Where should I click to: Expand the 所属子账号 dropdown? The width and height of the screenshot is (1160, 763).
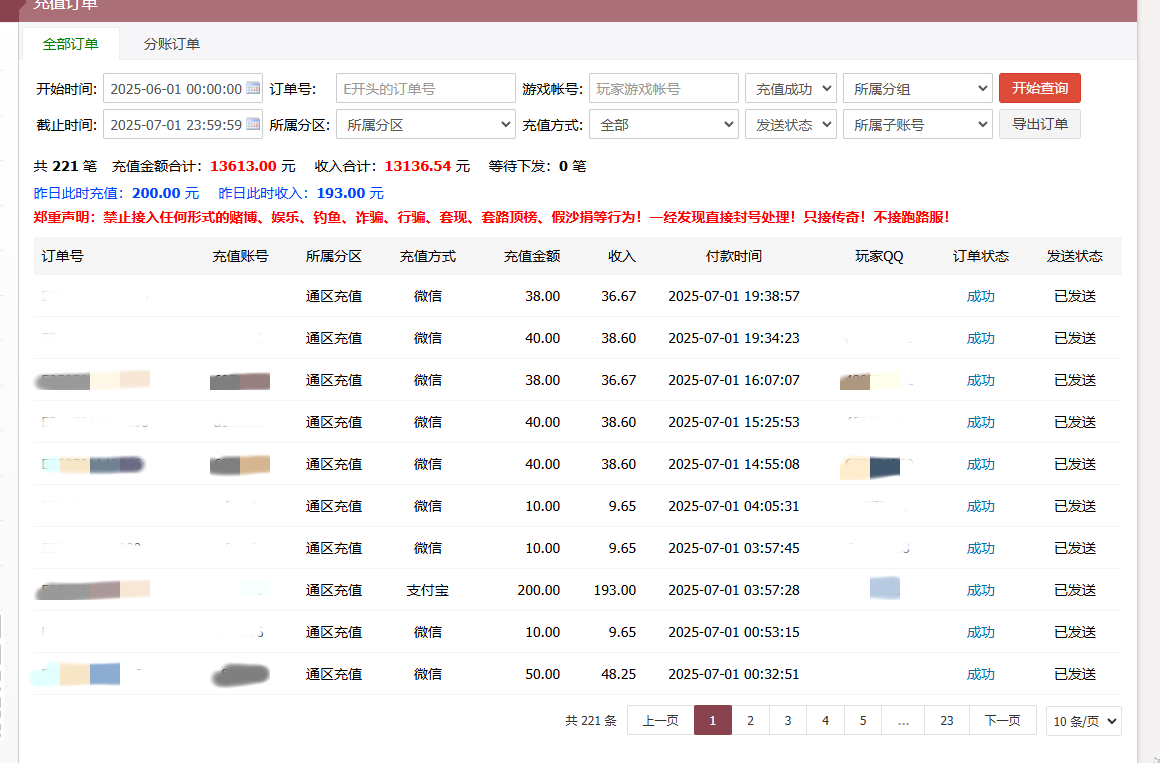tap(917, 125)
